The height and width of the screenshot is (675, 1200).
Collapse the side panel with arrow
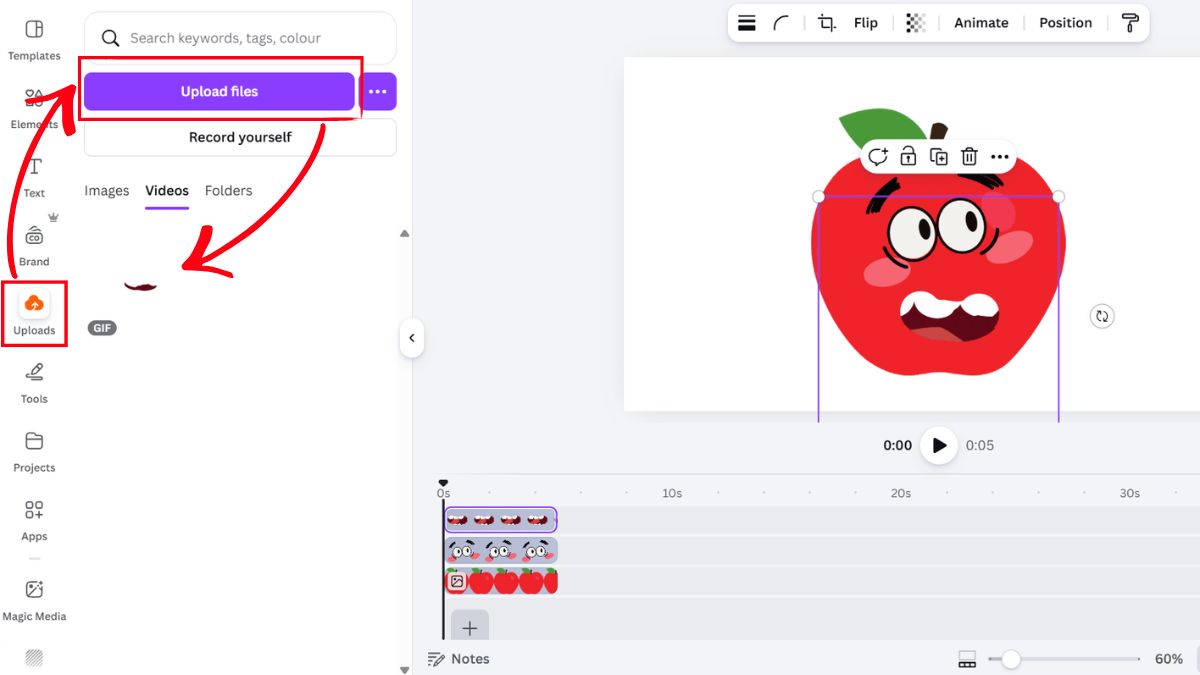(x=412, y=338)
